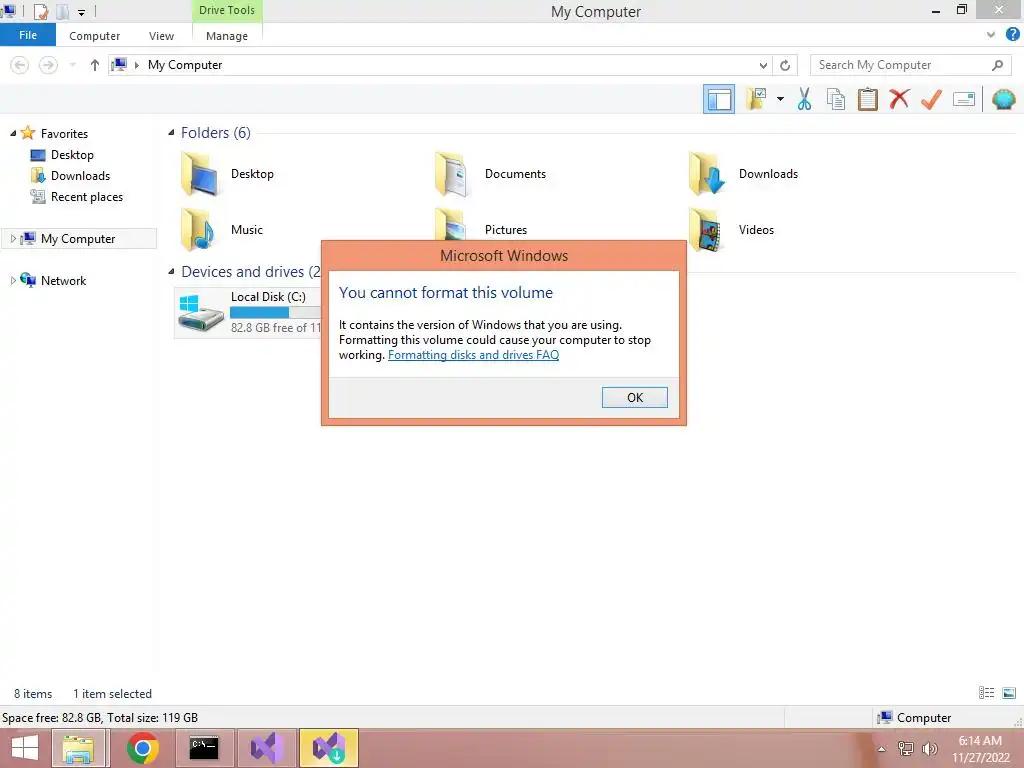Open Visual Studio Installer from the taskbar

pyautogui.click(x=329, y=748)
